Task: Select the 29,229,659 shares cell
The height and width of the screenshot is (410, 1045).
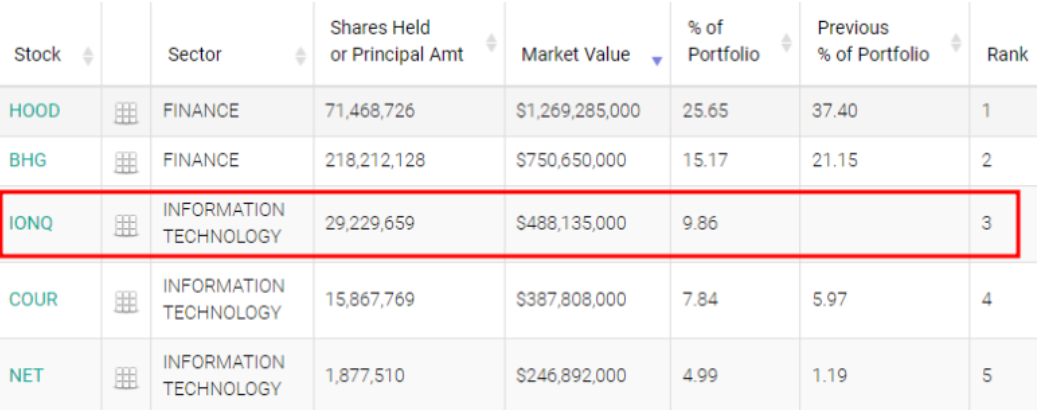Action: (x=370, y=223)
